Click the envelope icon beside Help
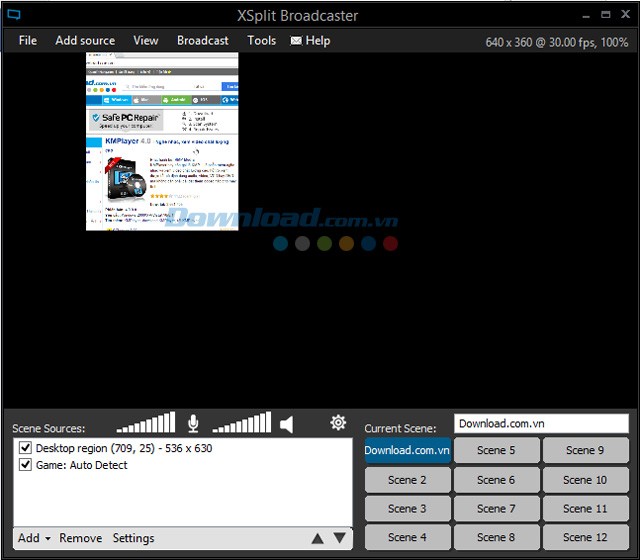This screenshot has width=640, height=560. pos(296,41)
